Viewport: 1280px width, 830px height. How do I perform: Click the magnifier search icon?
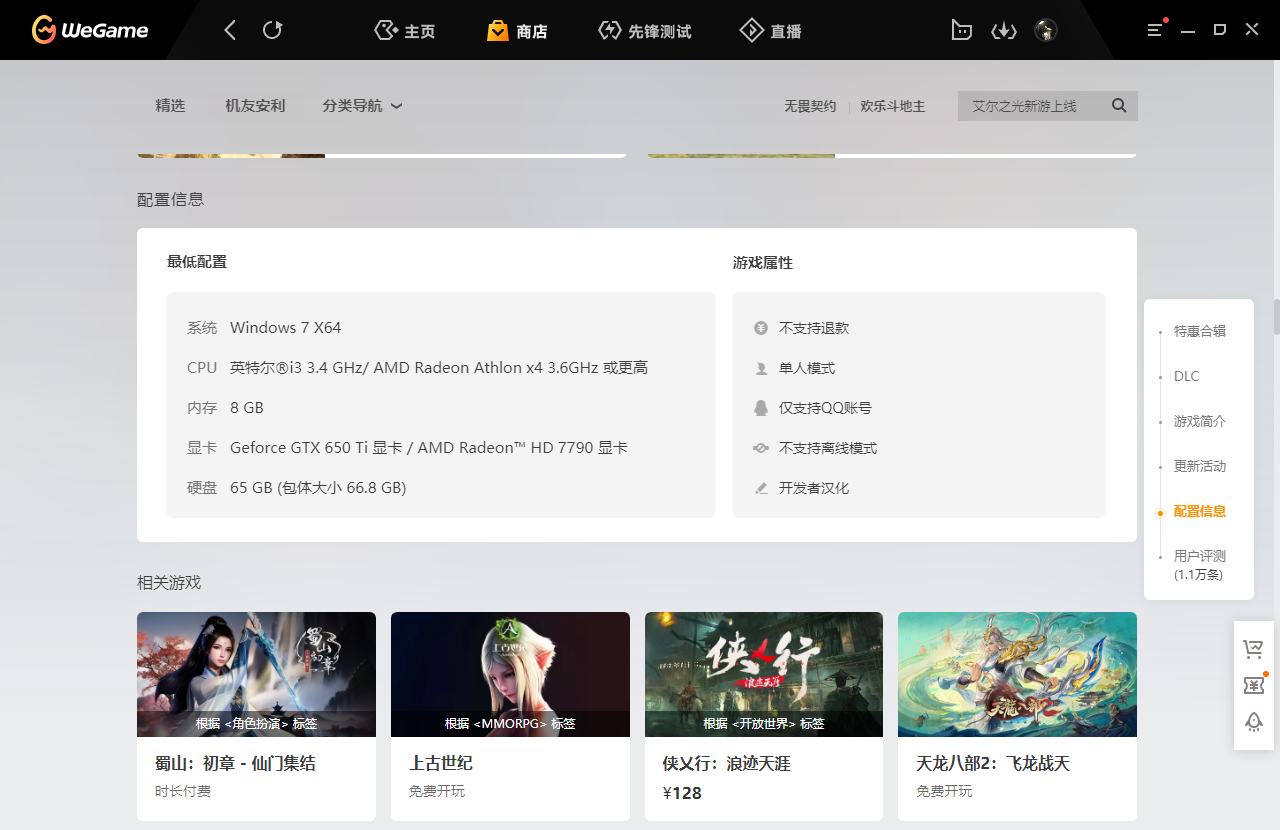pyautogui.click(x=1119, y=106)
